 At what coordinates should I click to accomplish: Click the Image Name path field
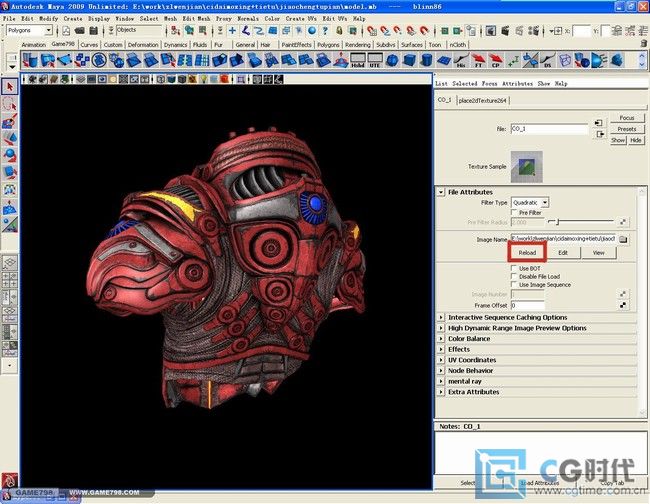563,239
